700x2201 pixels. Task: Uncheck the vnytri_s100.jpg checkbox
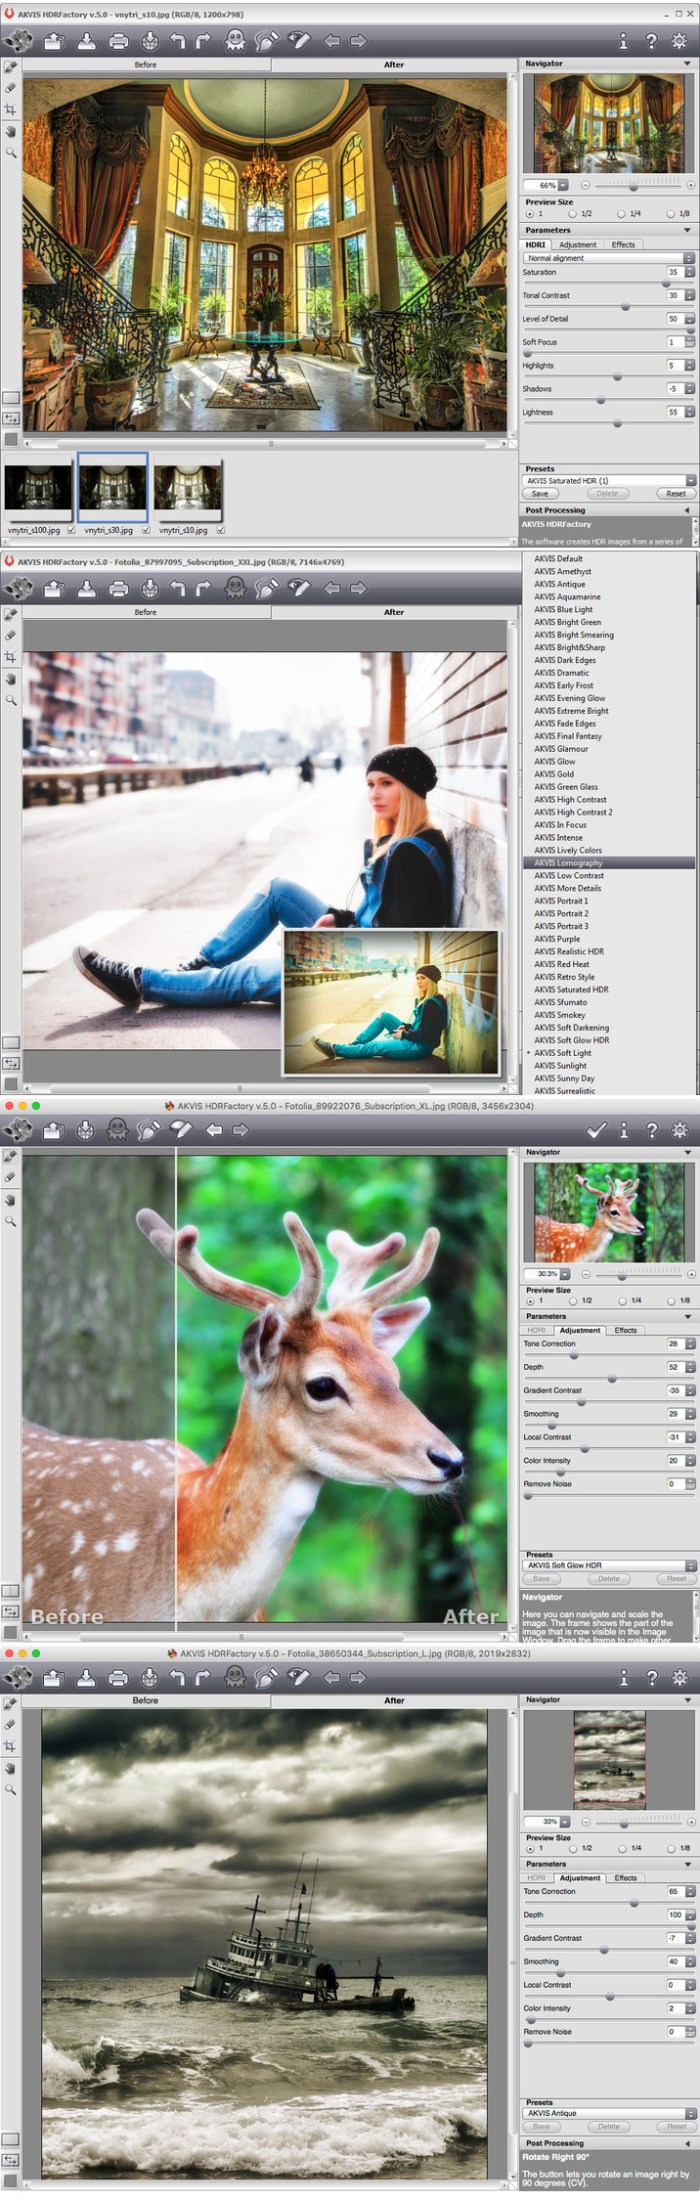tap(71, 530)
